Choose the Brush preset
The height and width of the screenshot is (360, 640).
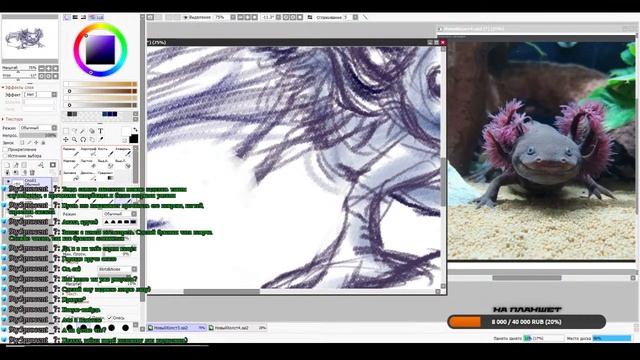tap(106, 152)
